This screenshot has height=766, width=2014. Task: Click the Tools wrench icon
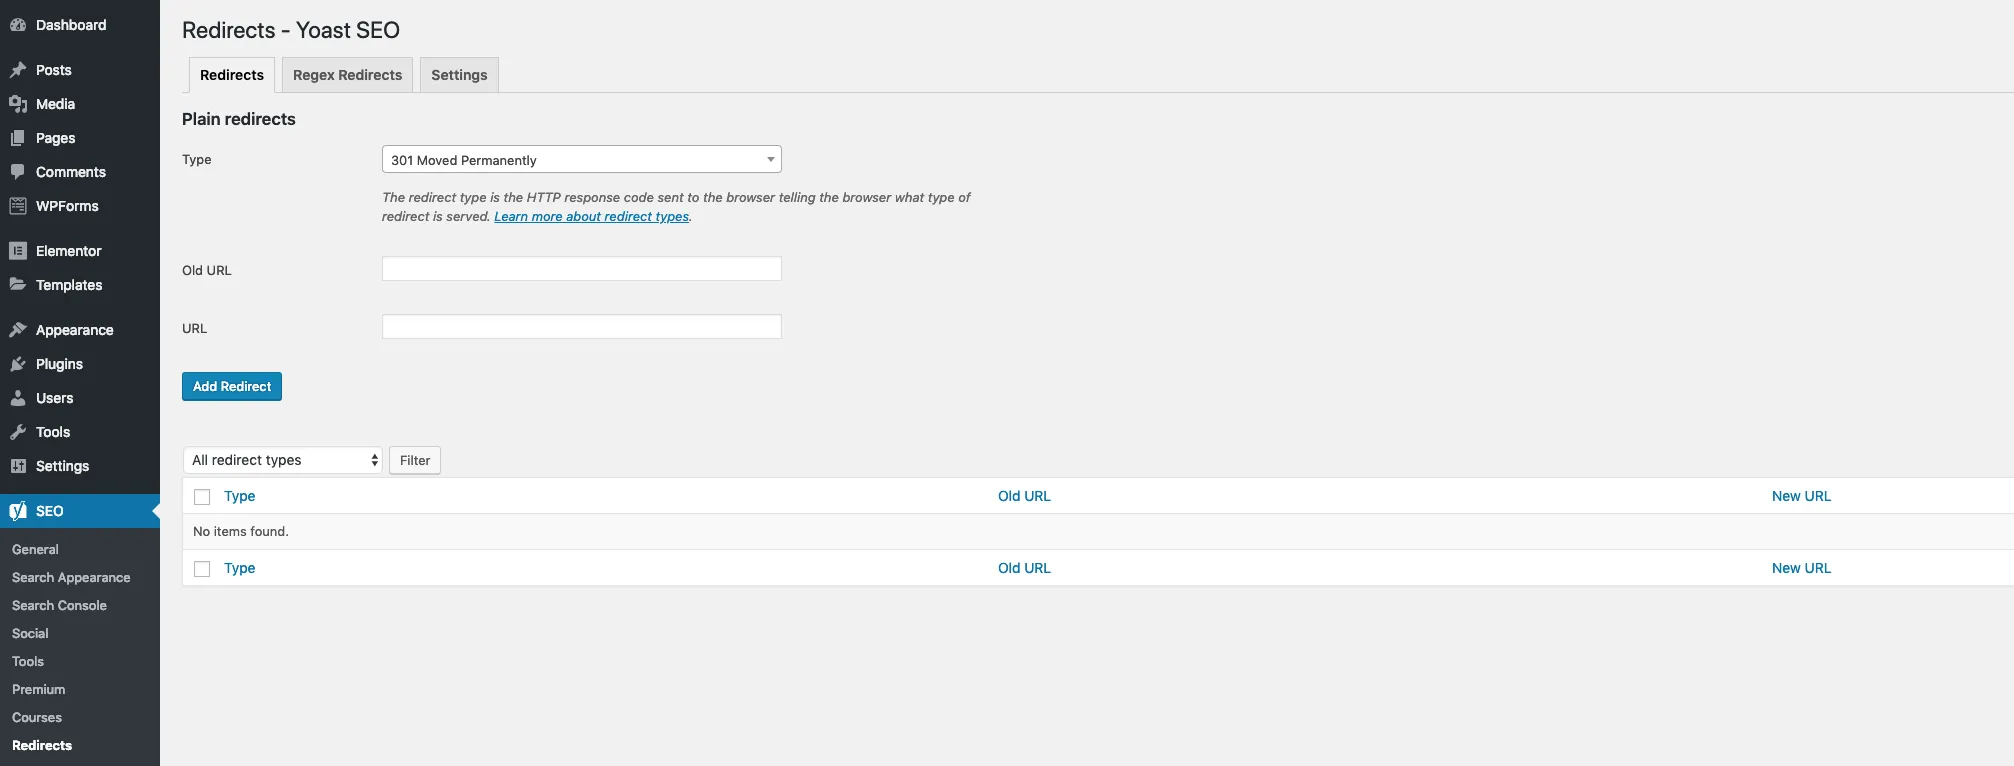point(18,432)
